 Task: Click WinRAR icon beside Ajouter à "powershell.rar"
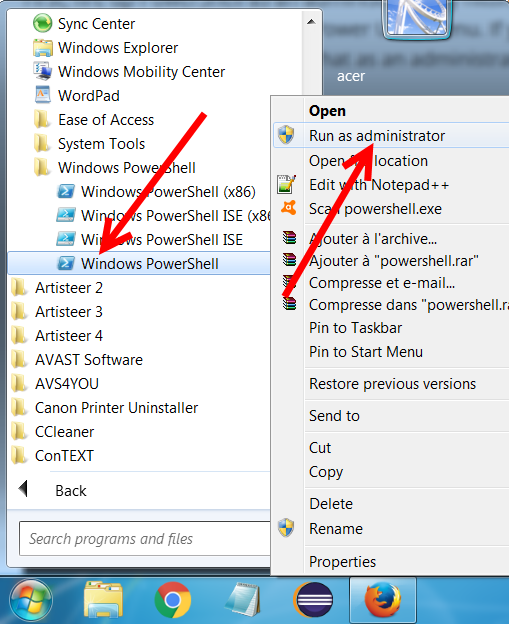coord(289,259)
